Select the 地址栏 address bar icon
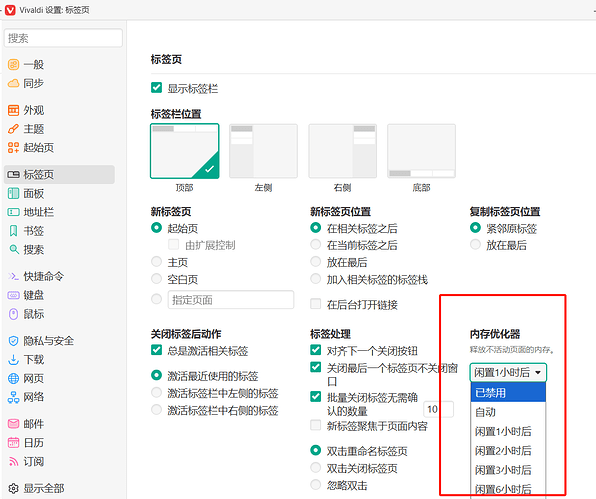This screenshot has width=596, height=499. tap(13, 212)
